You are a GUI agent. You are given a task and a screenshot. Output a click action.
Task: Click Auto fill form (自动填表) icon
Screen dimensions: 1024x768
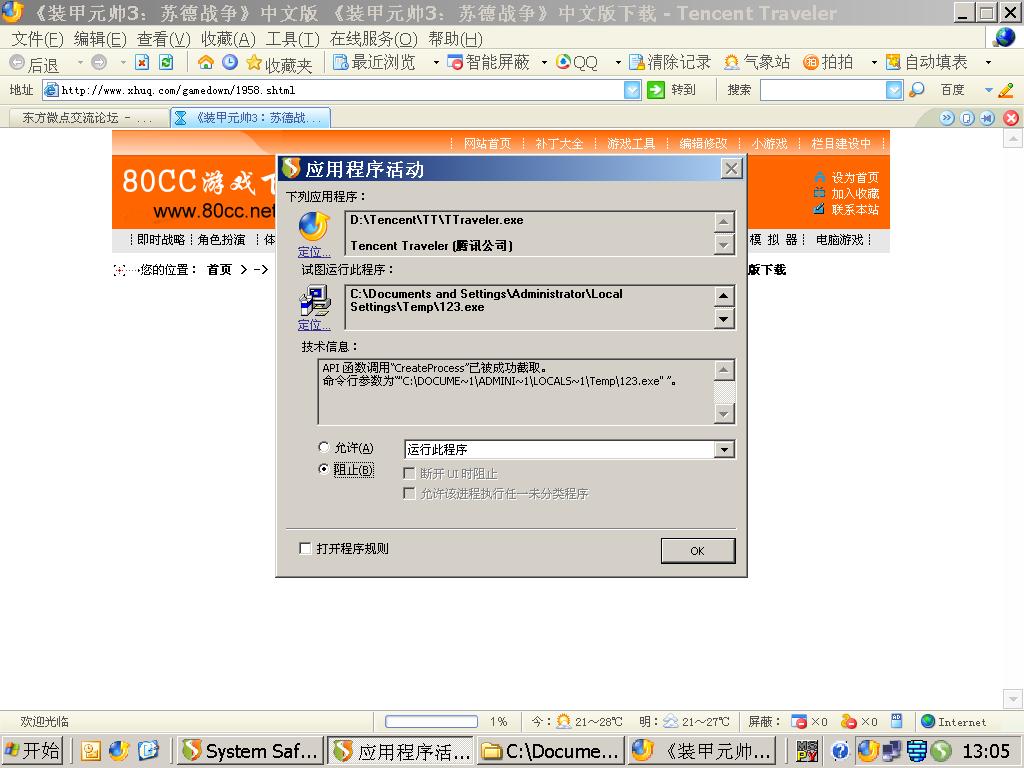pyautogui.click(x=893, y=62)
